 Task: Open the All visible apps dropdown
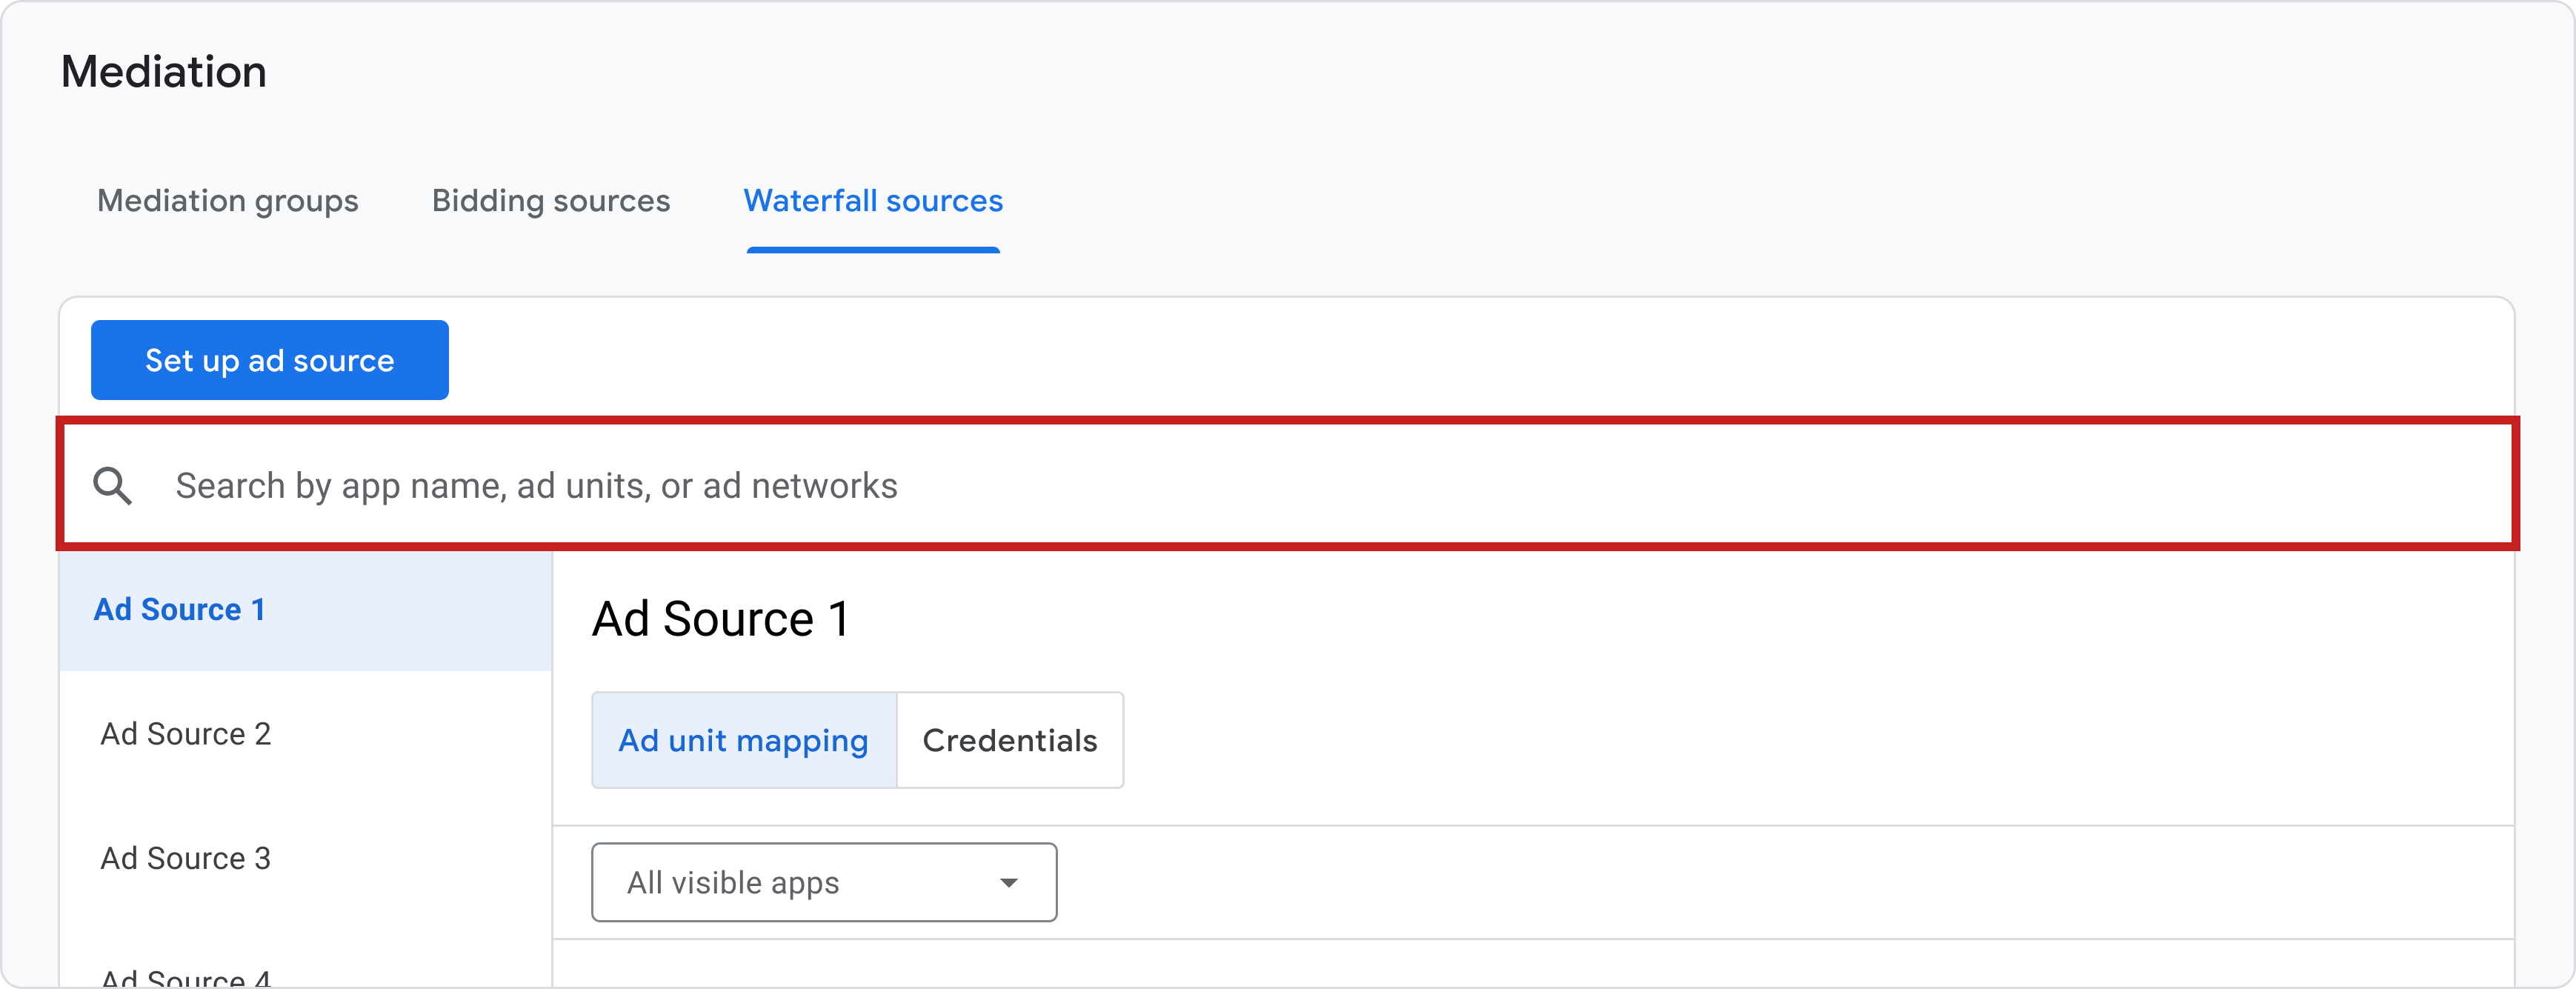[824, 882]
